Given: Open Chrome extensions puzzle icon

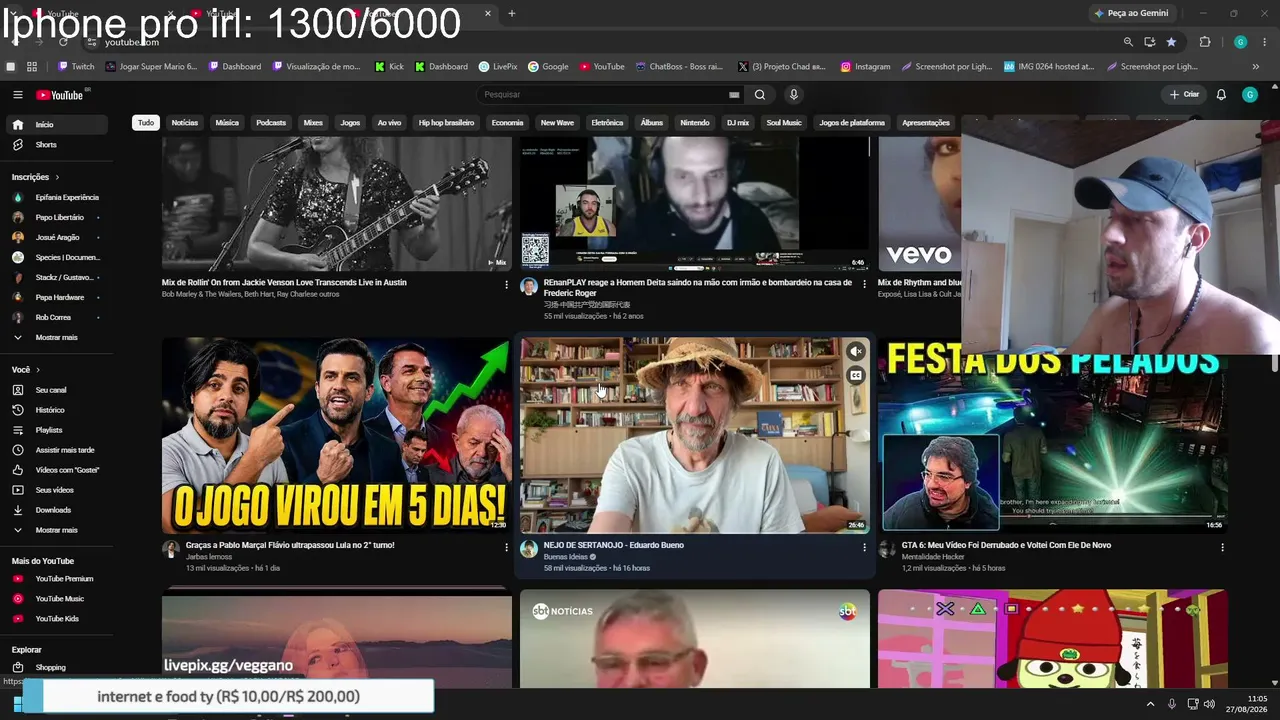Looking at the screenshot, I should pyautogui.click(x=1205, y=42).
